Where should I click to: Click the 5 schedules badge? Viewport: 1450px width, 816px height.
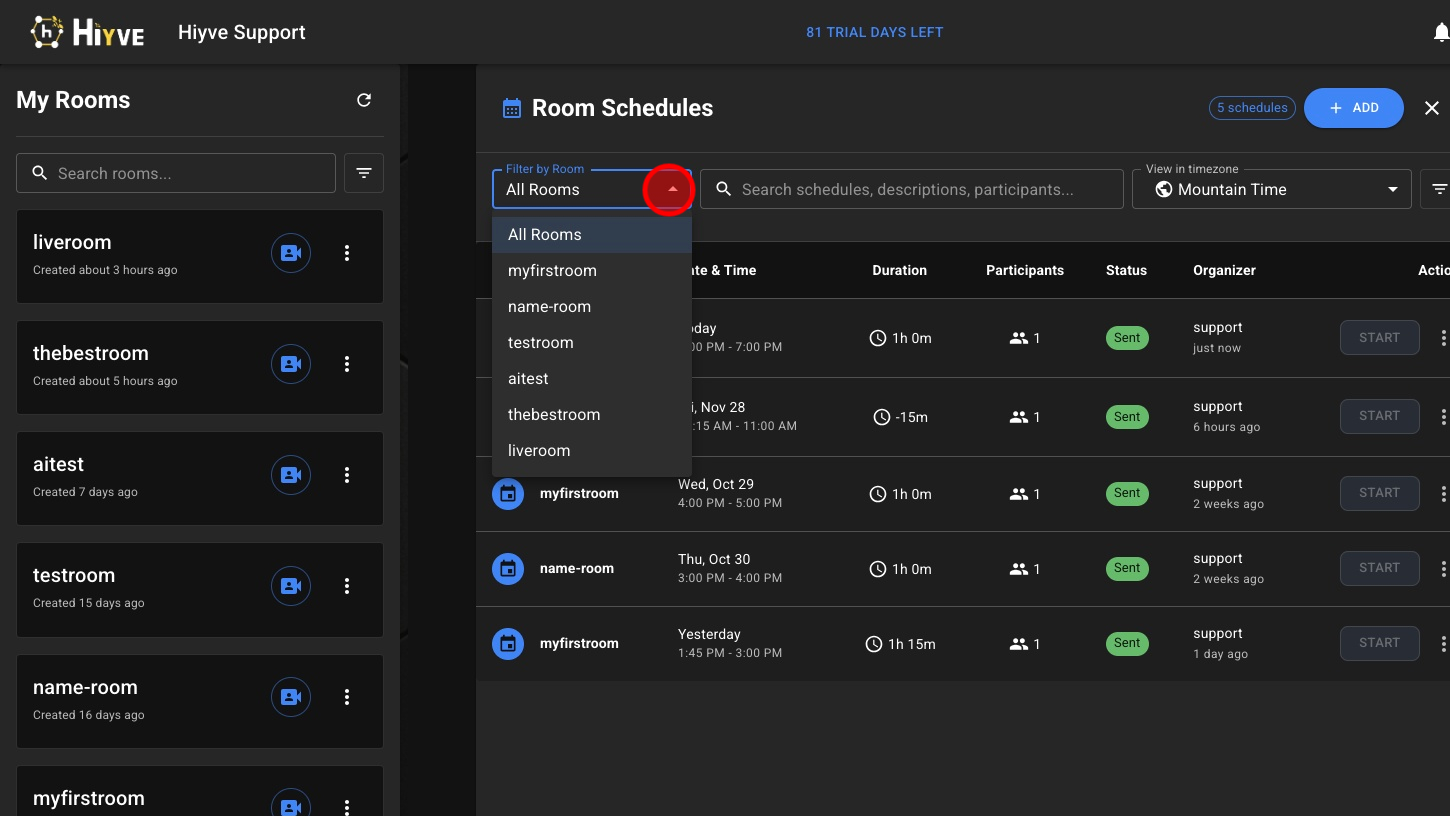click(1251, 108)
